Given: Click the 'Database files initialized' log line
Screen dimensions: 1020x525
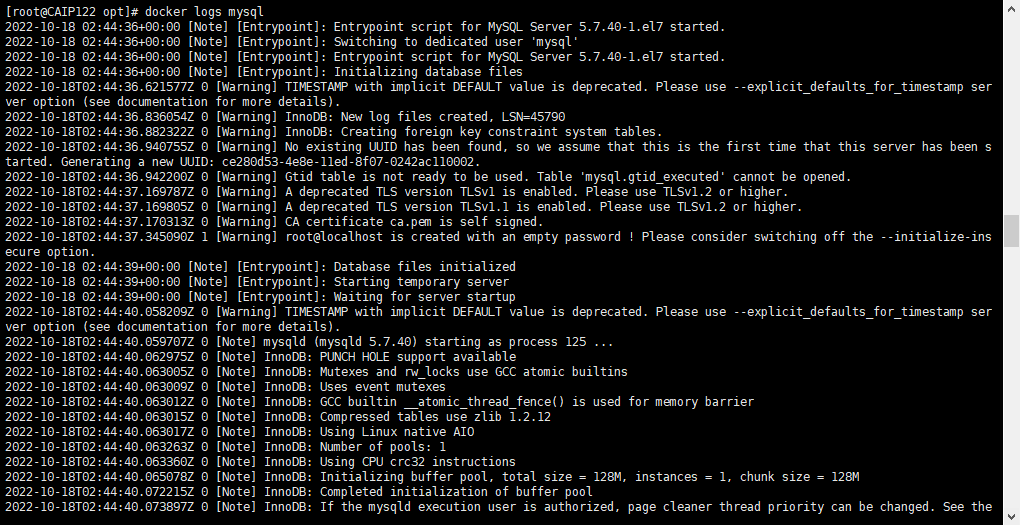Looking at the screenshot, I should point(260,266).
